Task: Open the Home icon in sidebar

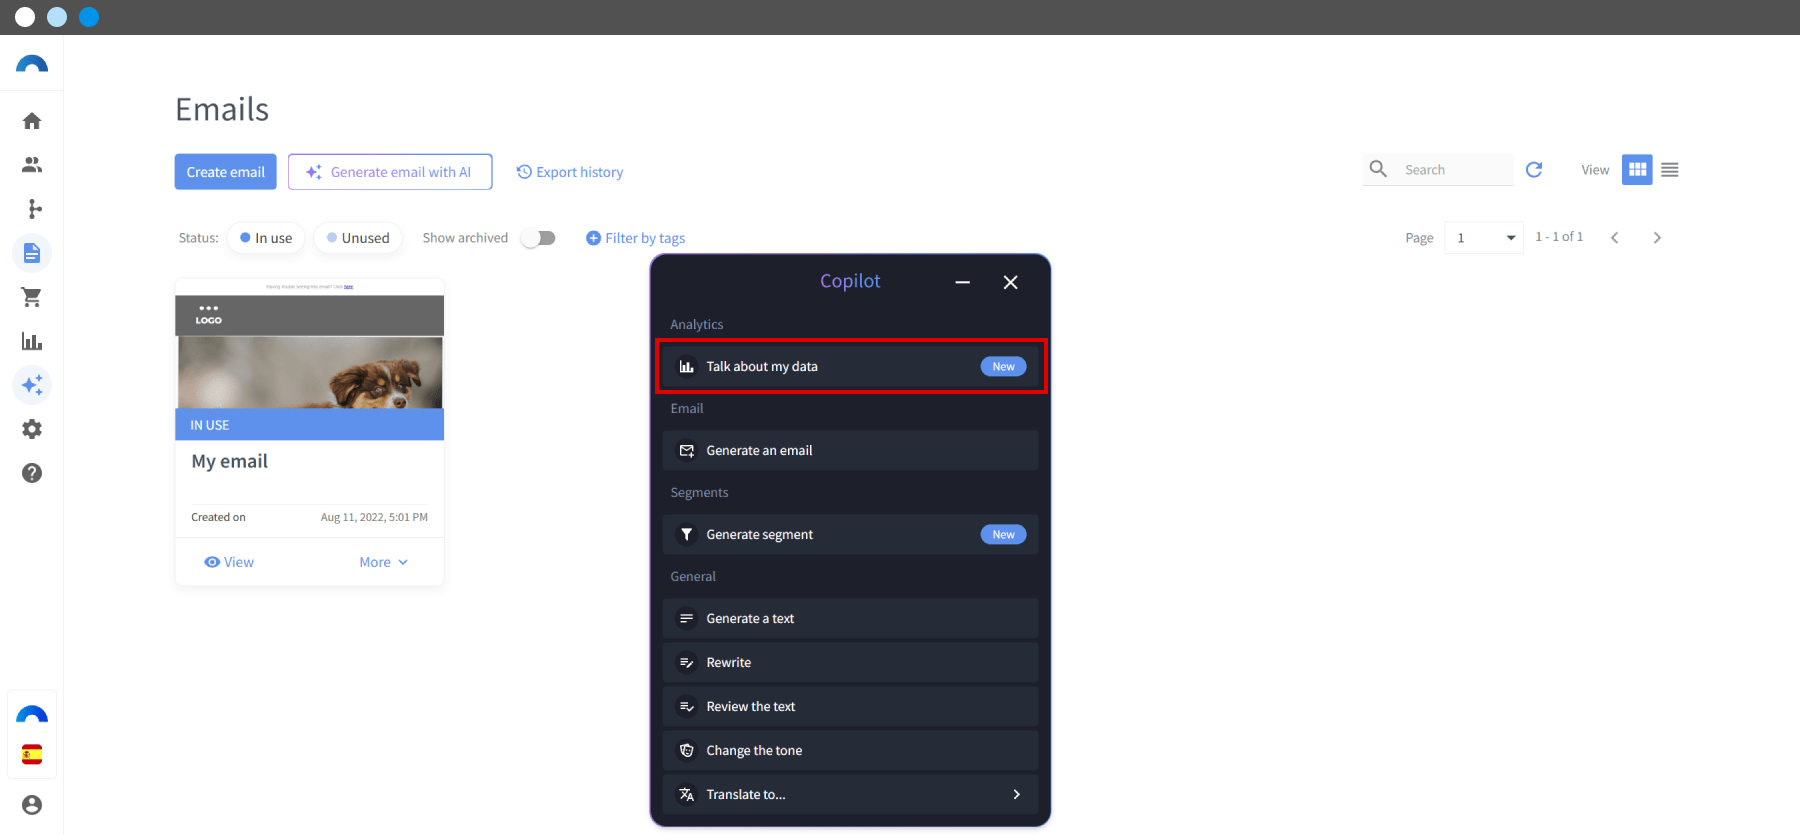Action: (x=32, y=121)
